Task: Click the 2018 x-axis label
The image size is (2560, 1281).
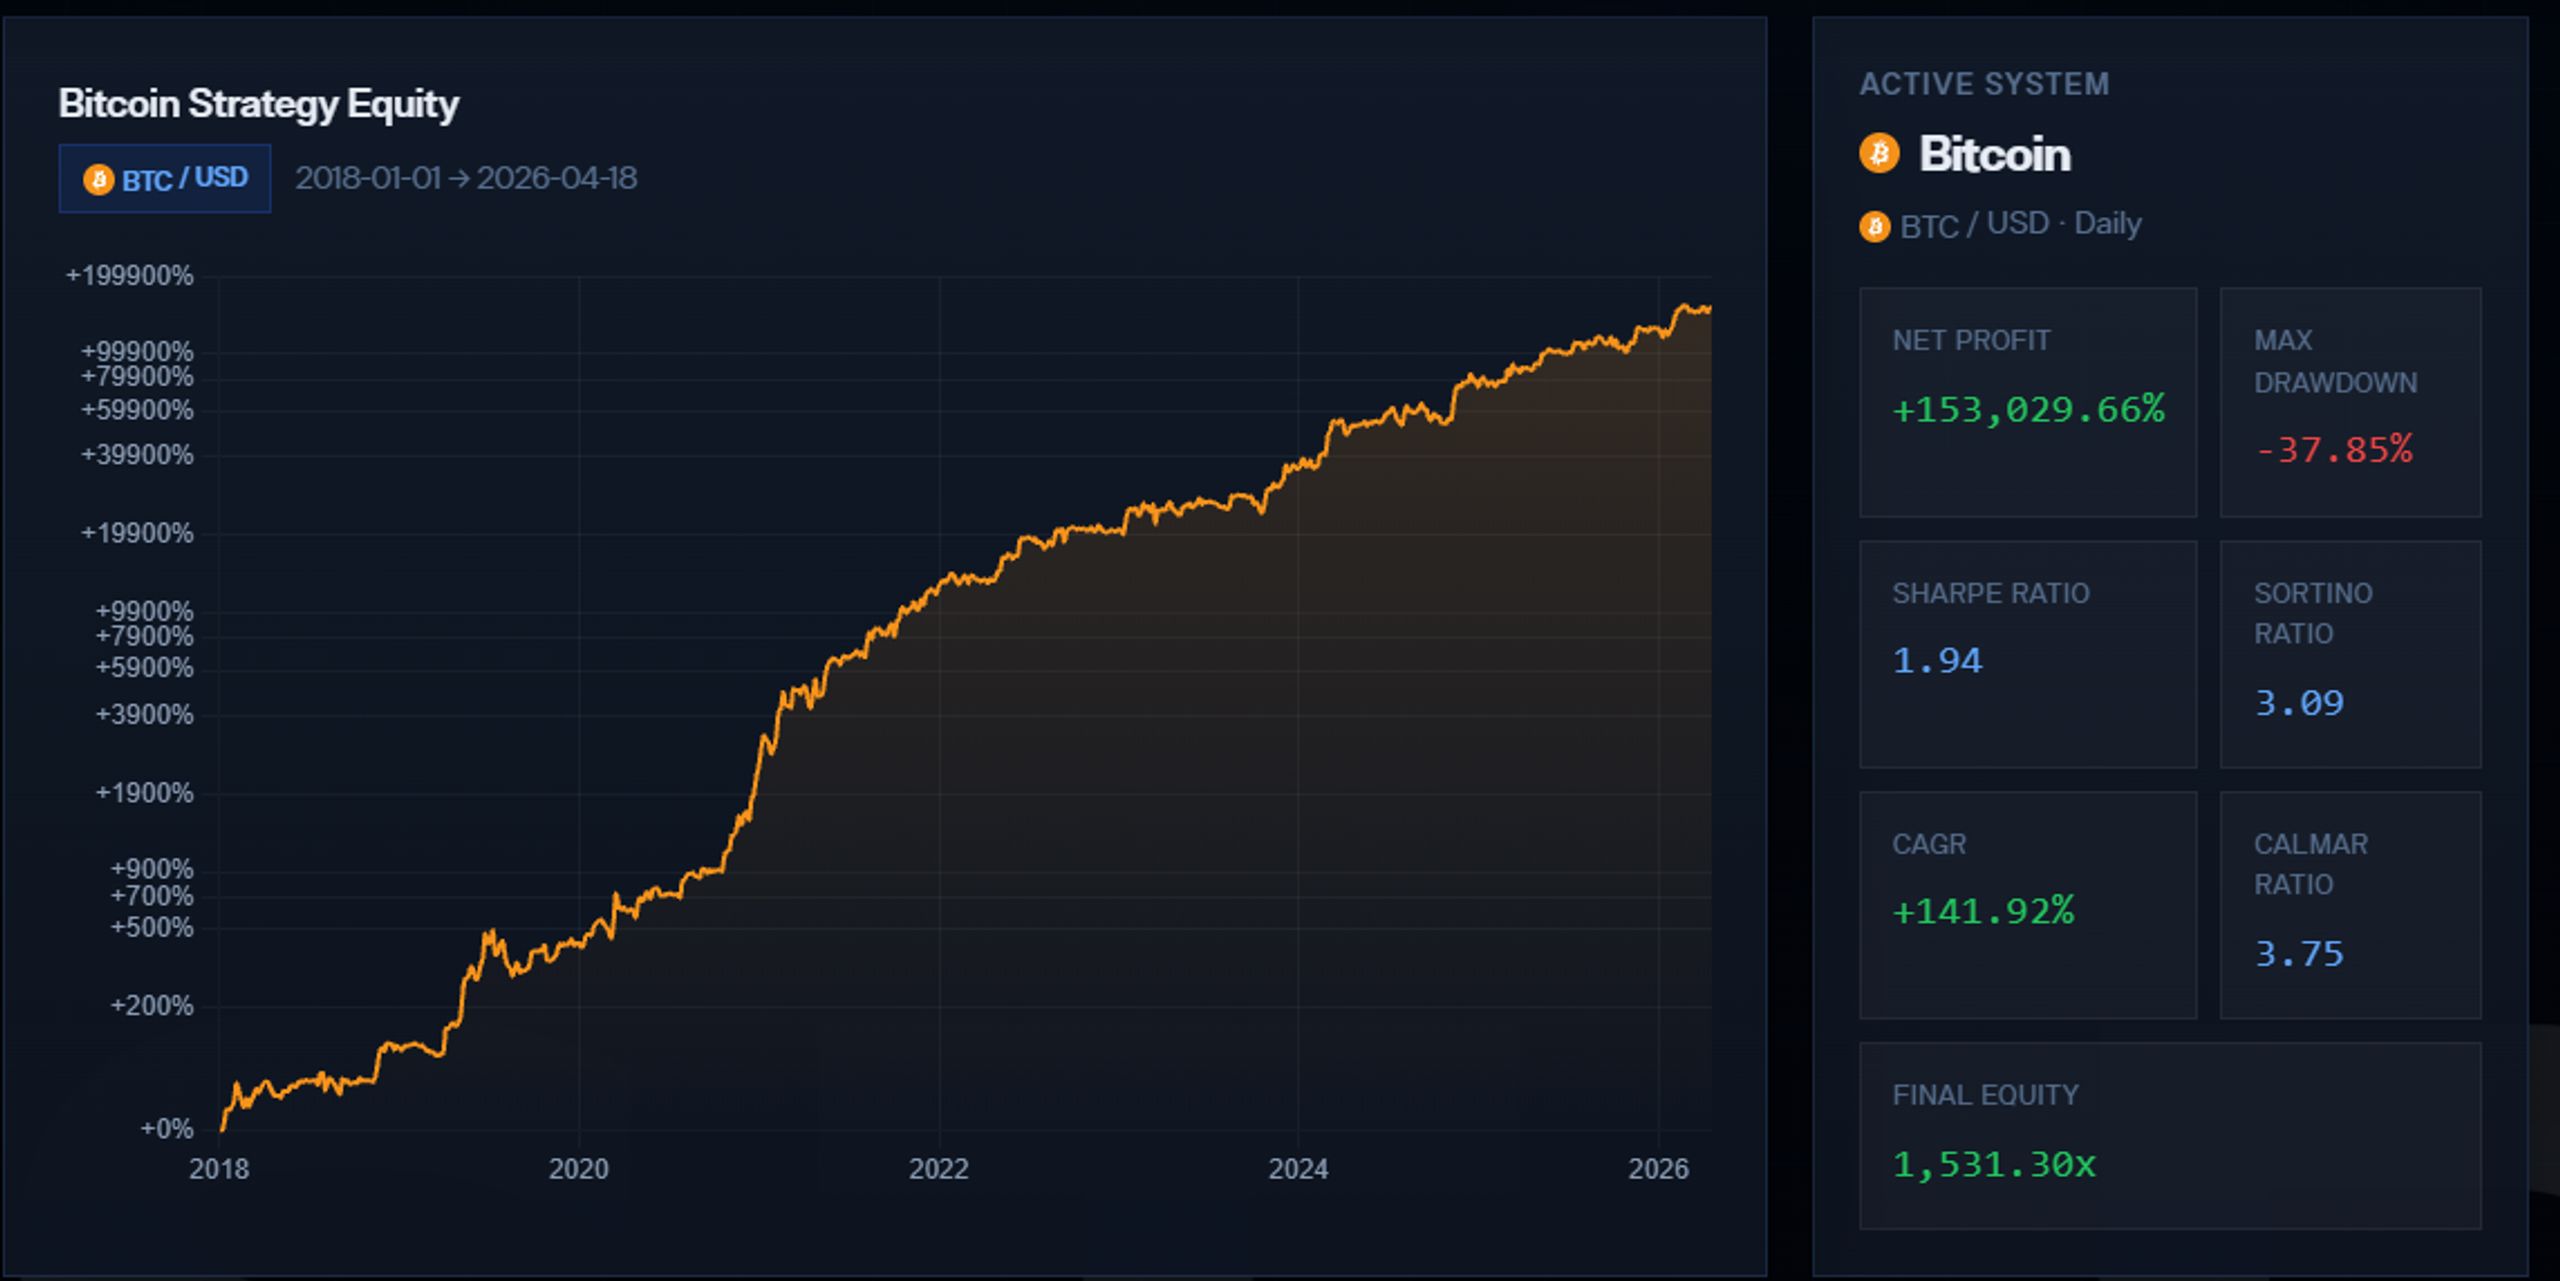Action: pos(219,1169)
